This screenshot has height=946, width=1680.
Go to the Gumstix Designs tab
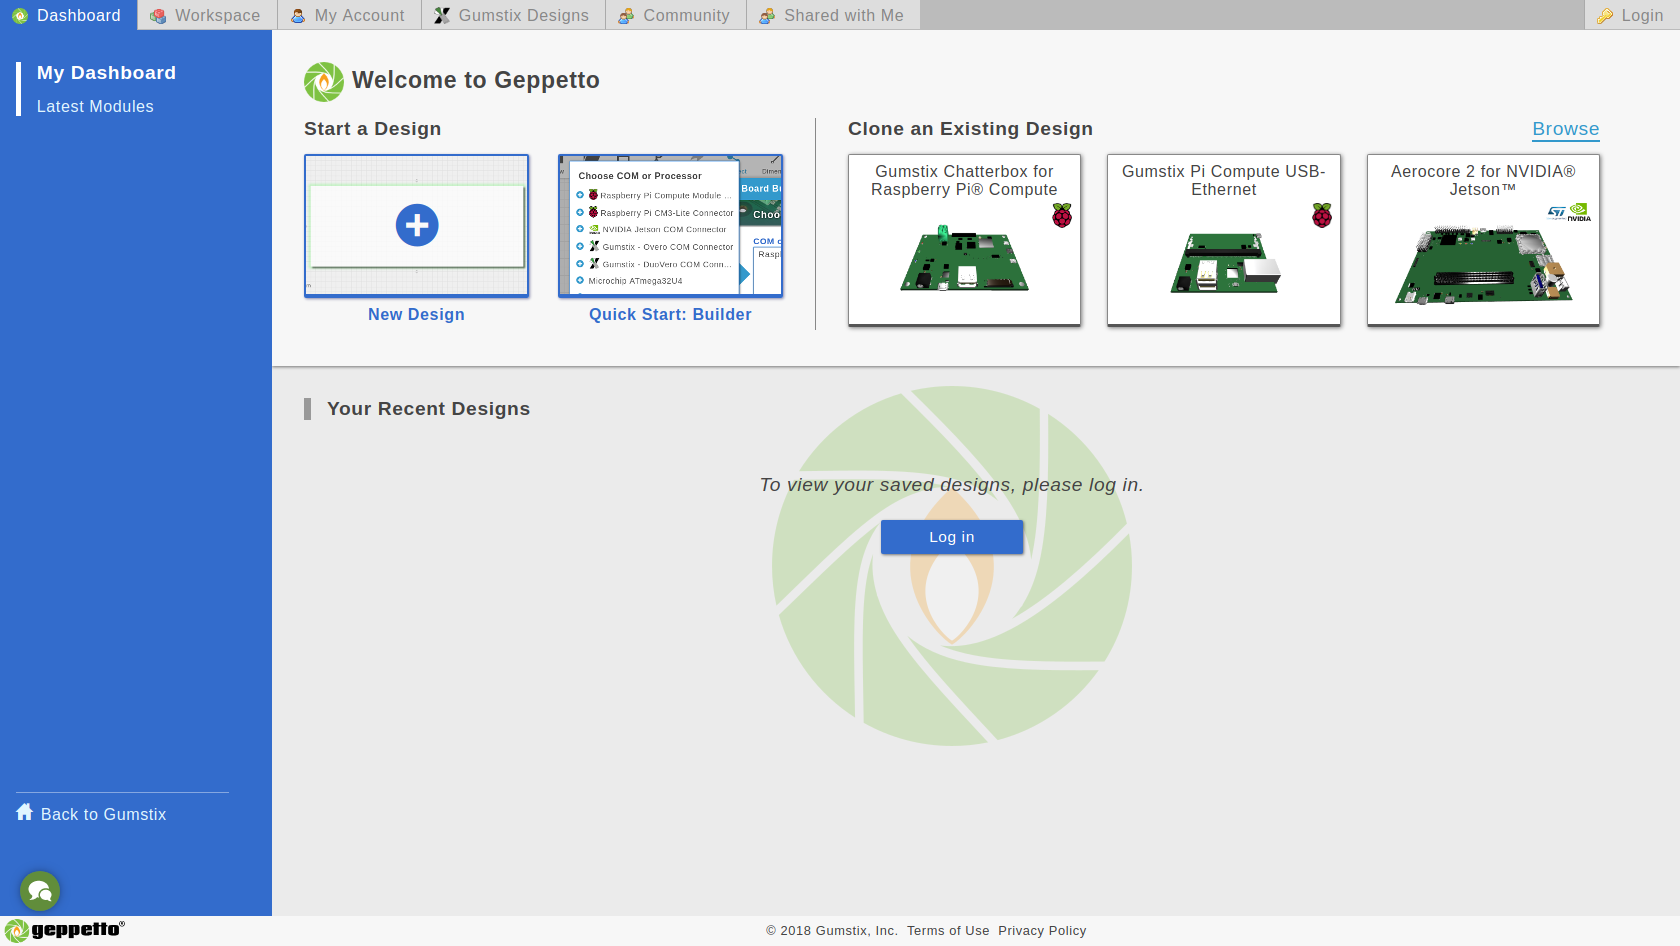pos(513,15)
